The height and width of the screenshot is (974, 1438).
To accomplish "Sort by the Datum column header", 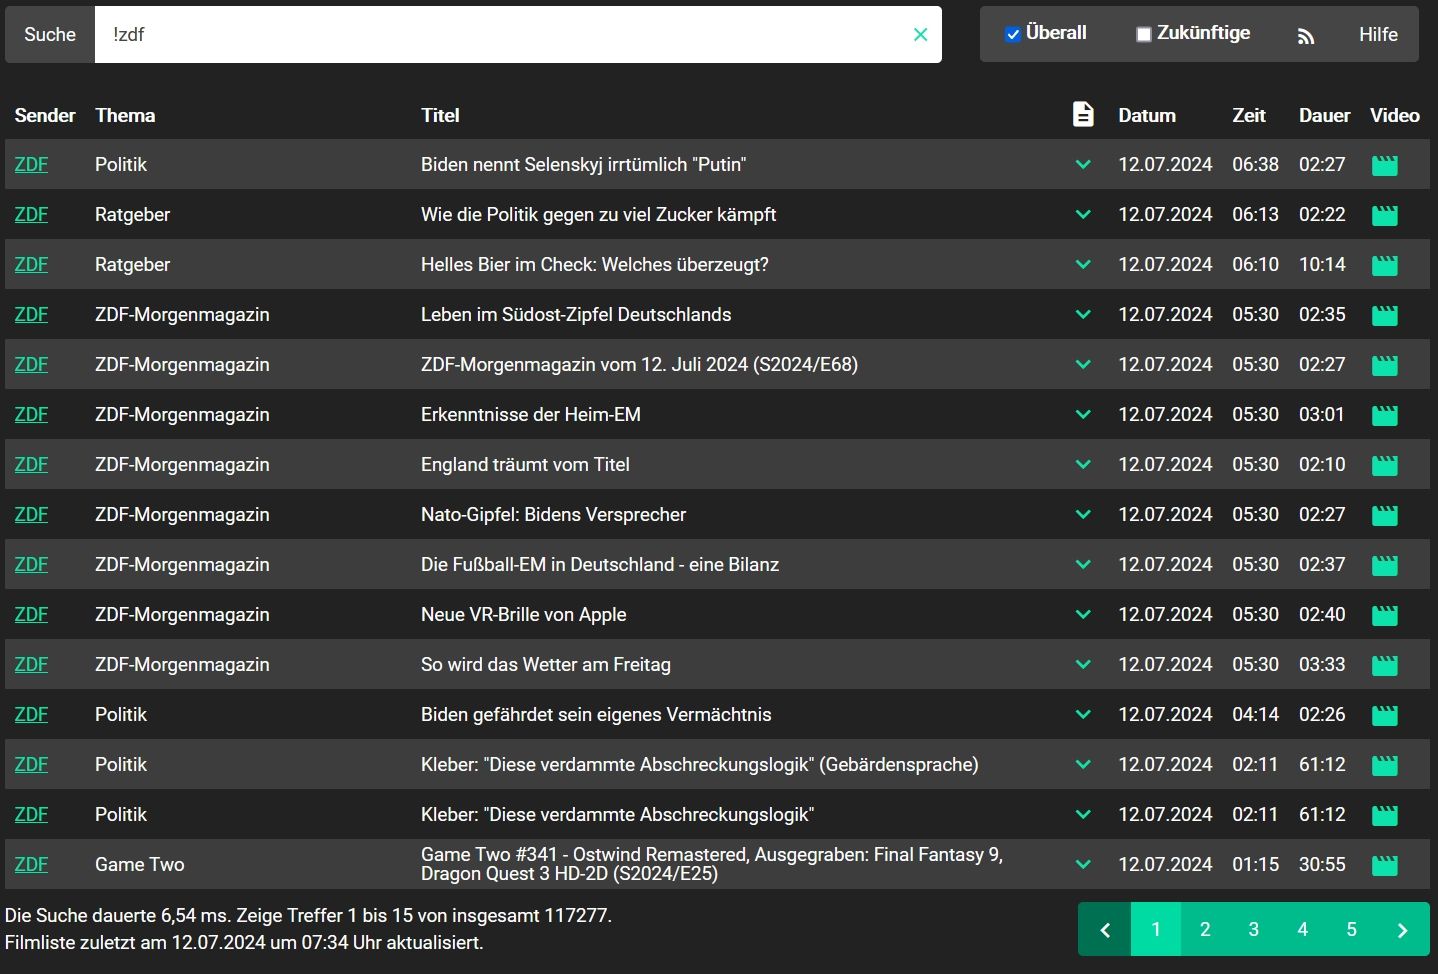I will click(1147, 115).
